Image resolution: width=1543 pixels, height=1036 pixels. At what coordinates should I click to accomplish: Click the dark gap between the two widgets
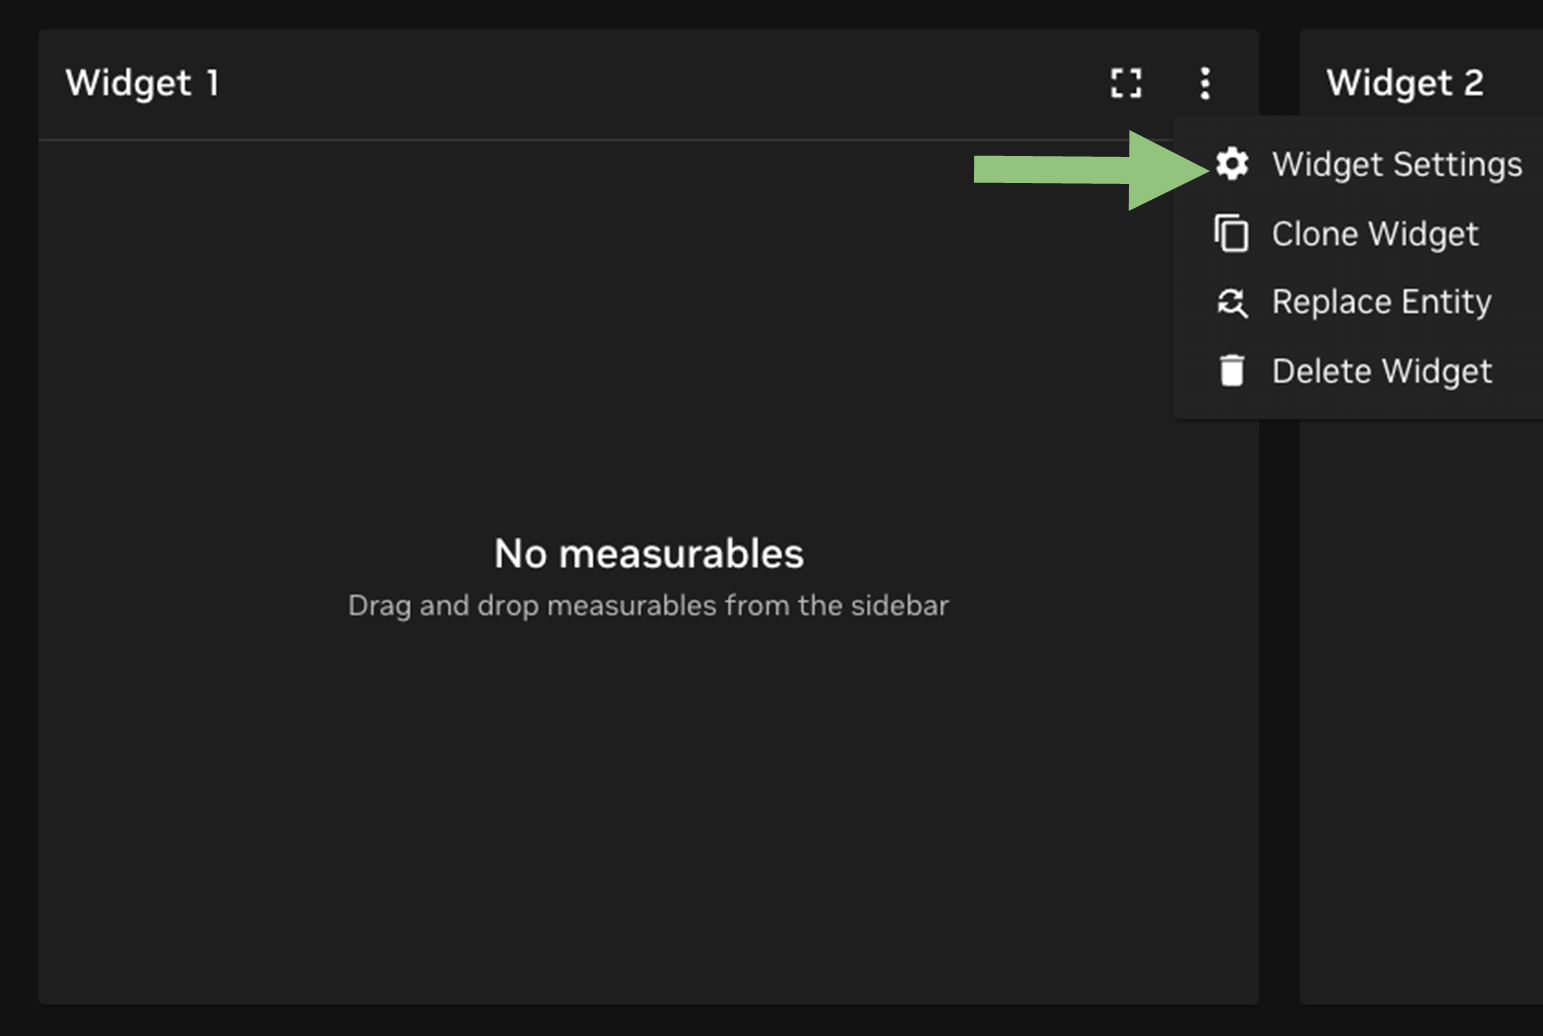pos(1279,600)
